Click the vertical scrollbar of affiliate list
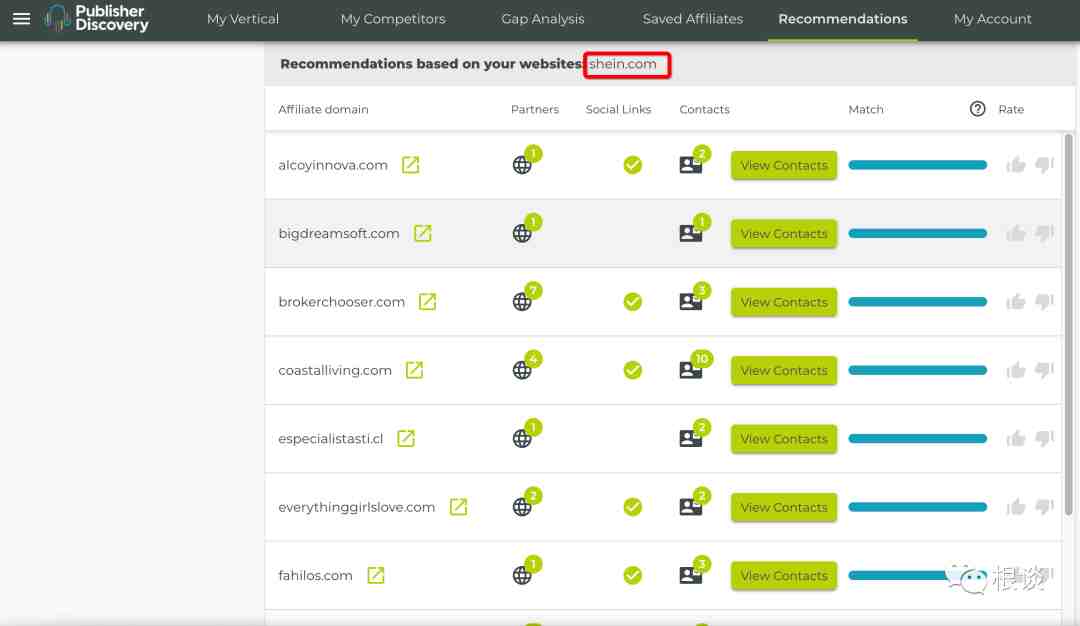Image resolution: width=1080 pixels, height=626 pixels. pyautogui.click(x=1068, y=324)
